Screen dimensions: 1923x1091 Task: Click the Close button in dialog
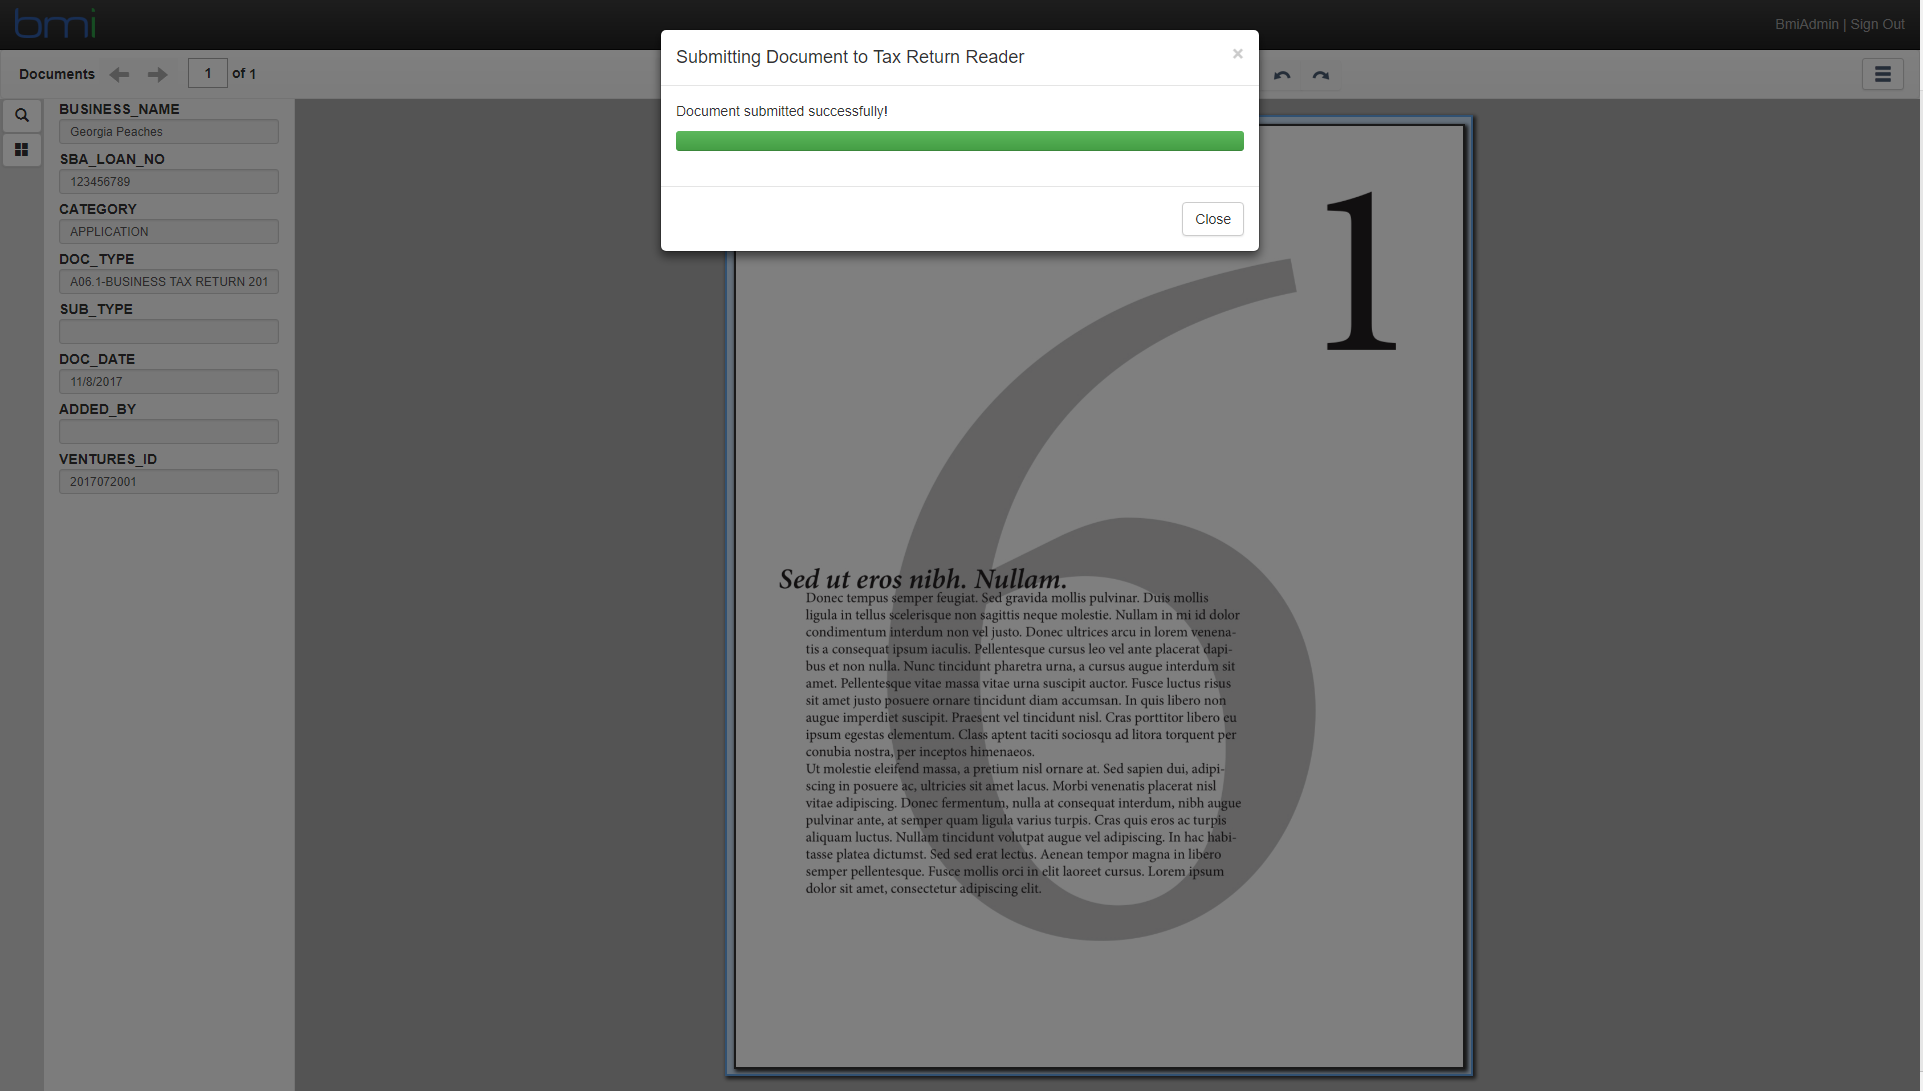[x=1212, y=219]
